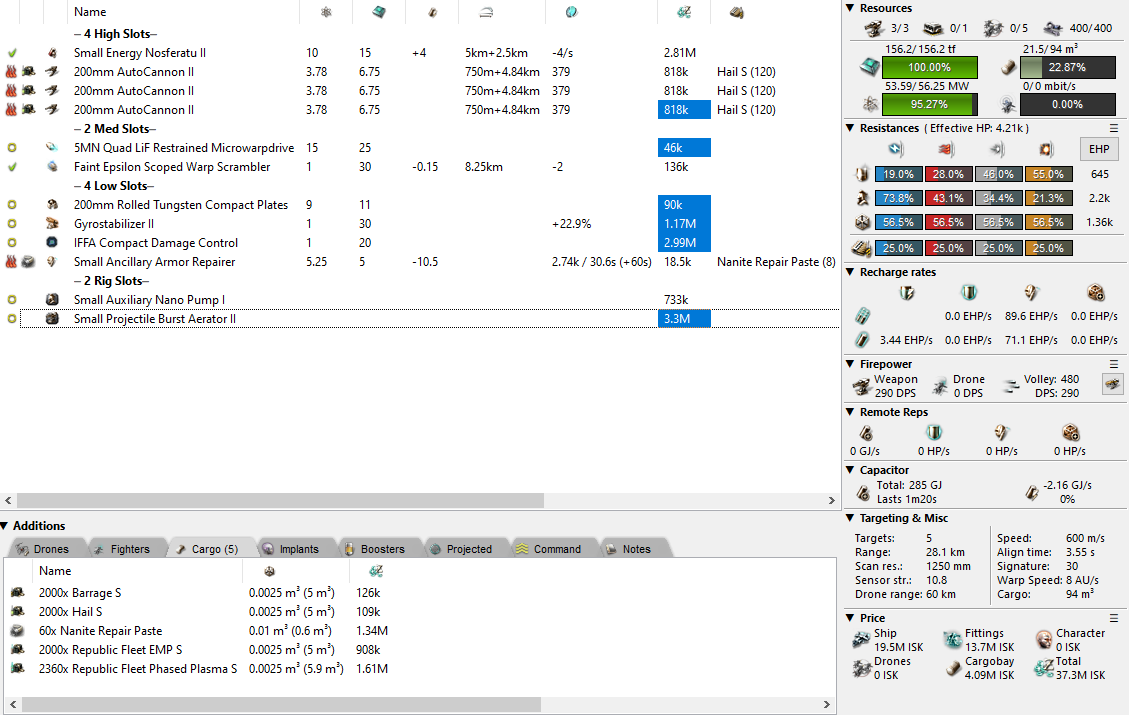Click the Gyrostabilizer II module icon

tap(52, 224)
